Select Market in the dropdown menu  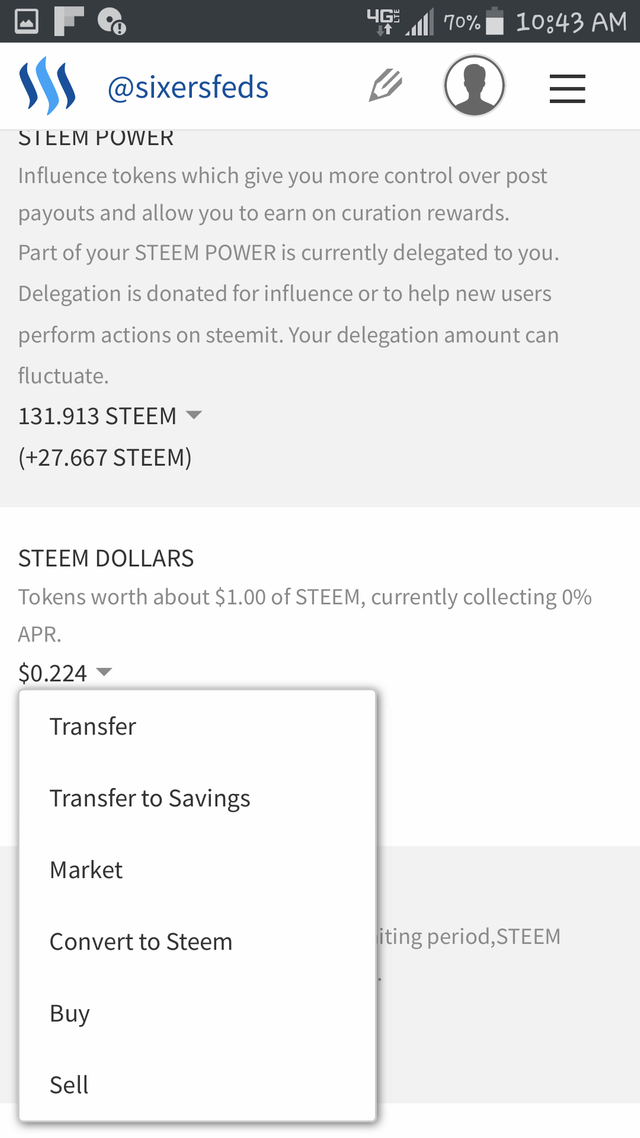87,870
